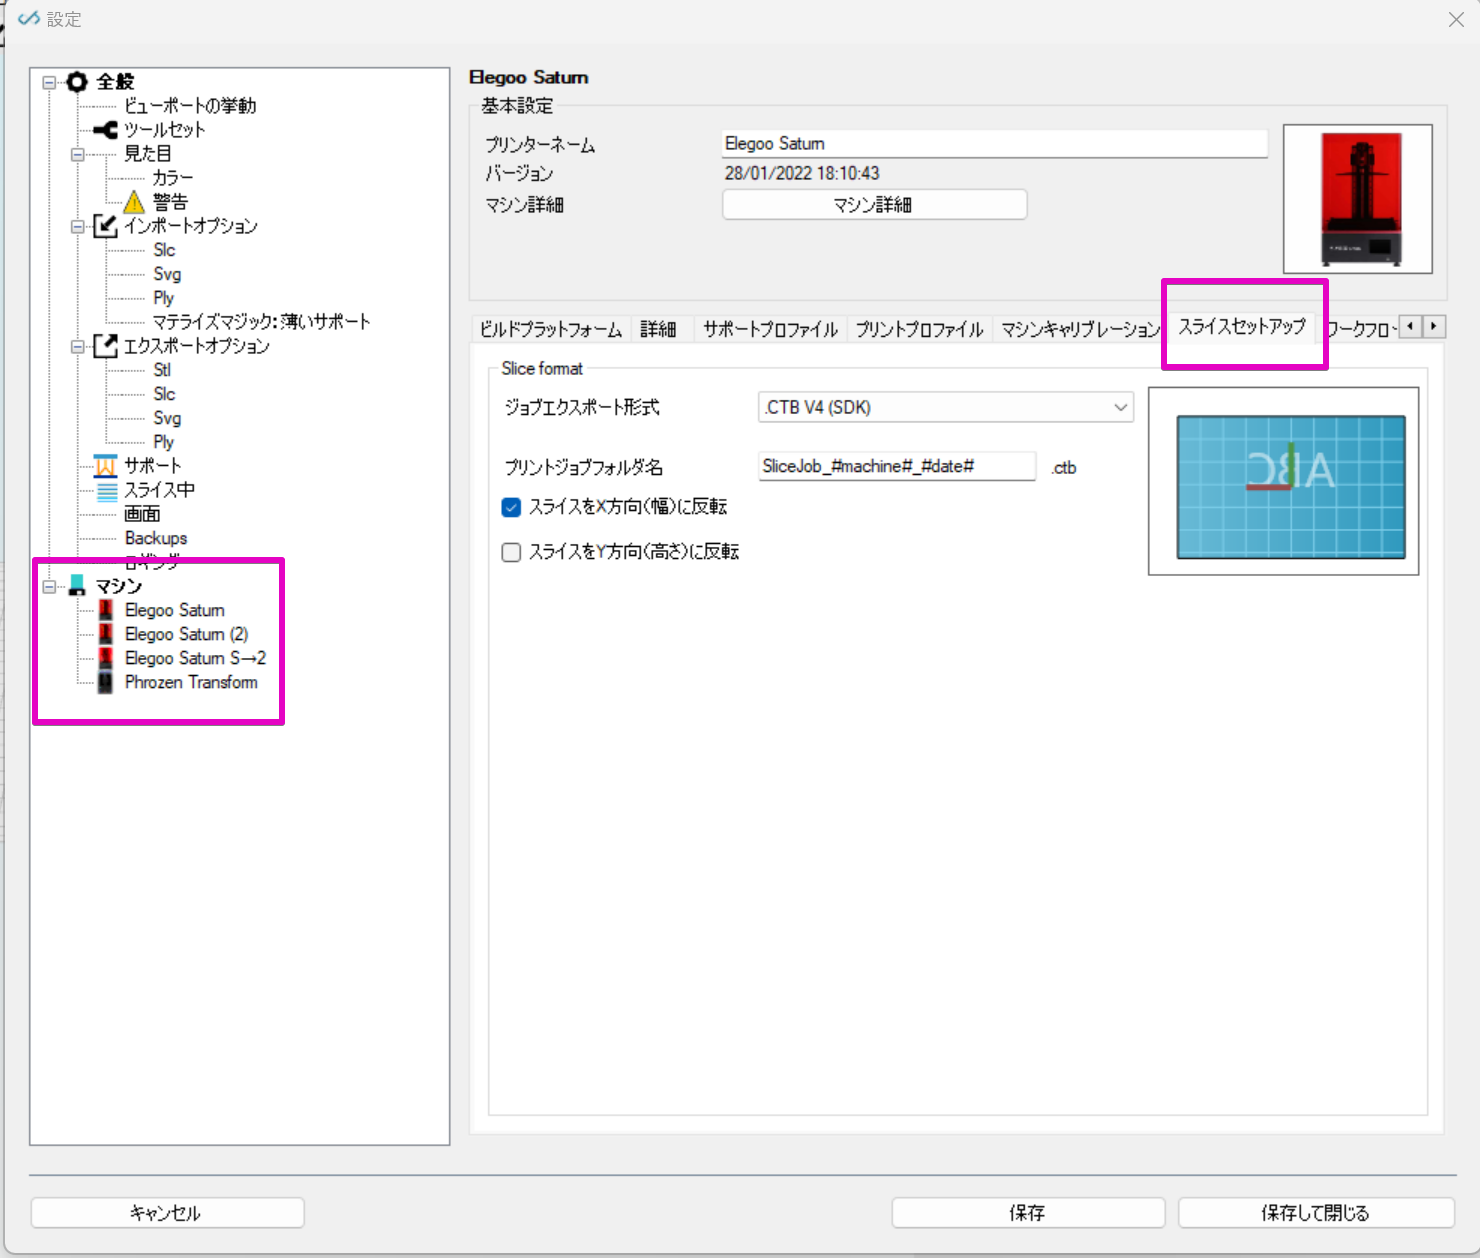
Task: Click the dark printer icon for Phrozen Transform
Action: tap(106, 682)
